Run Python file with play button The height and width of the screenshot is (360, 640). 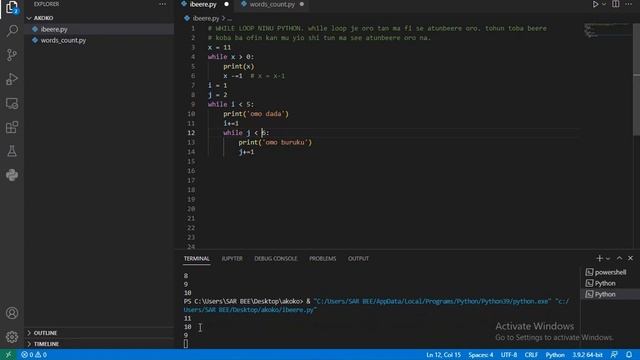click(595, 4)
